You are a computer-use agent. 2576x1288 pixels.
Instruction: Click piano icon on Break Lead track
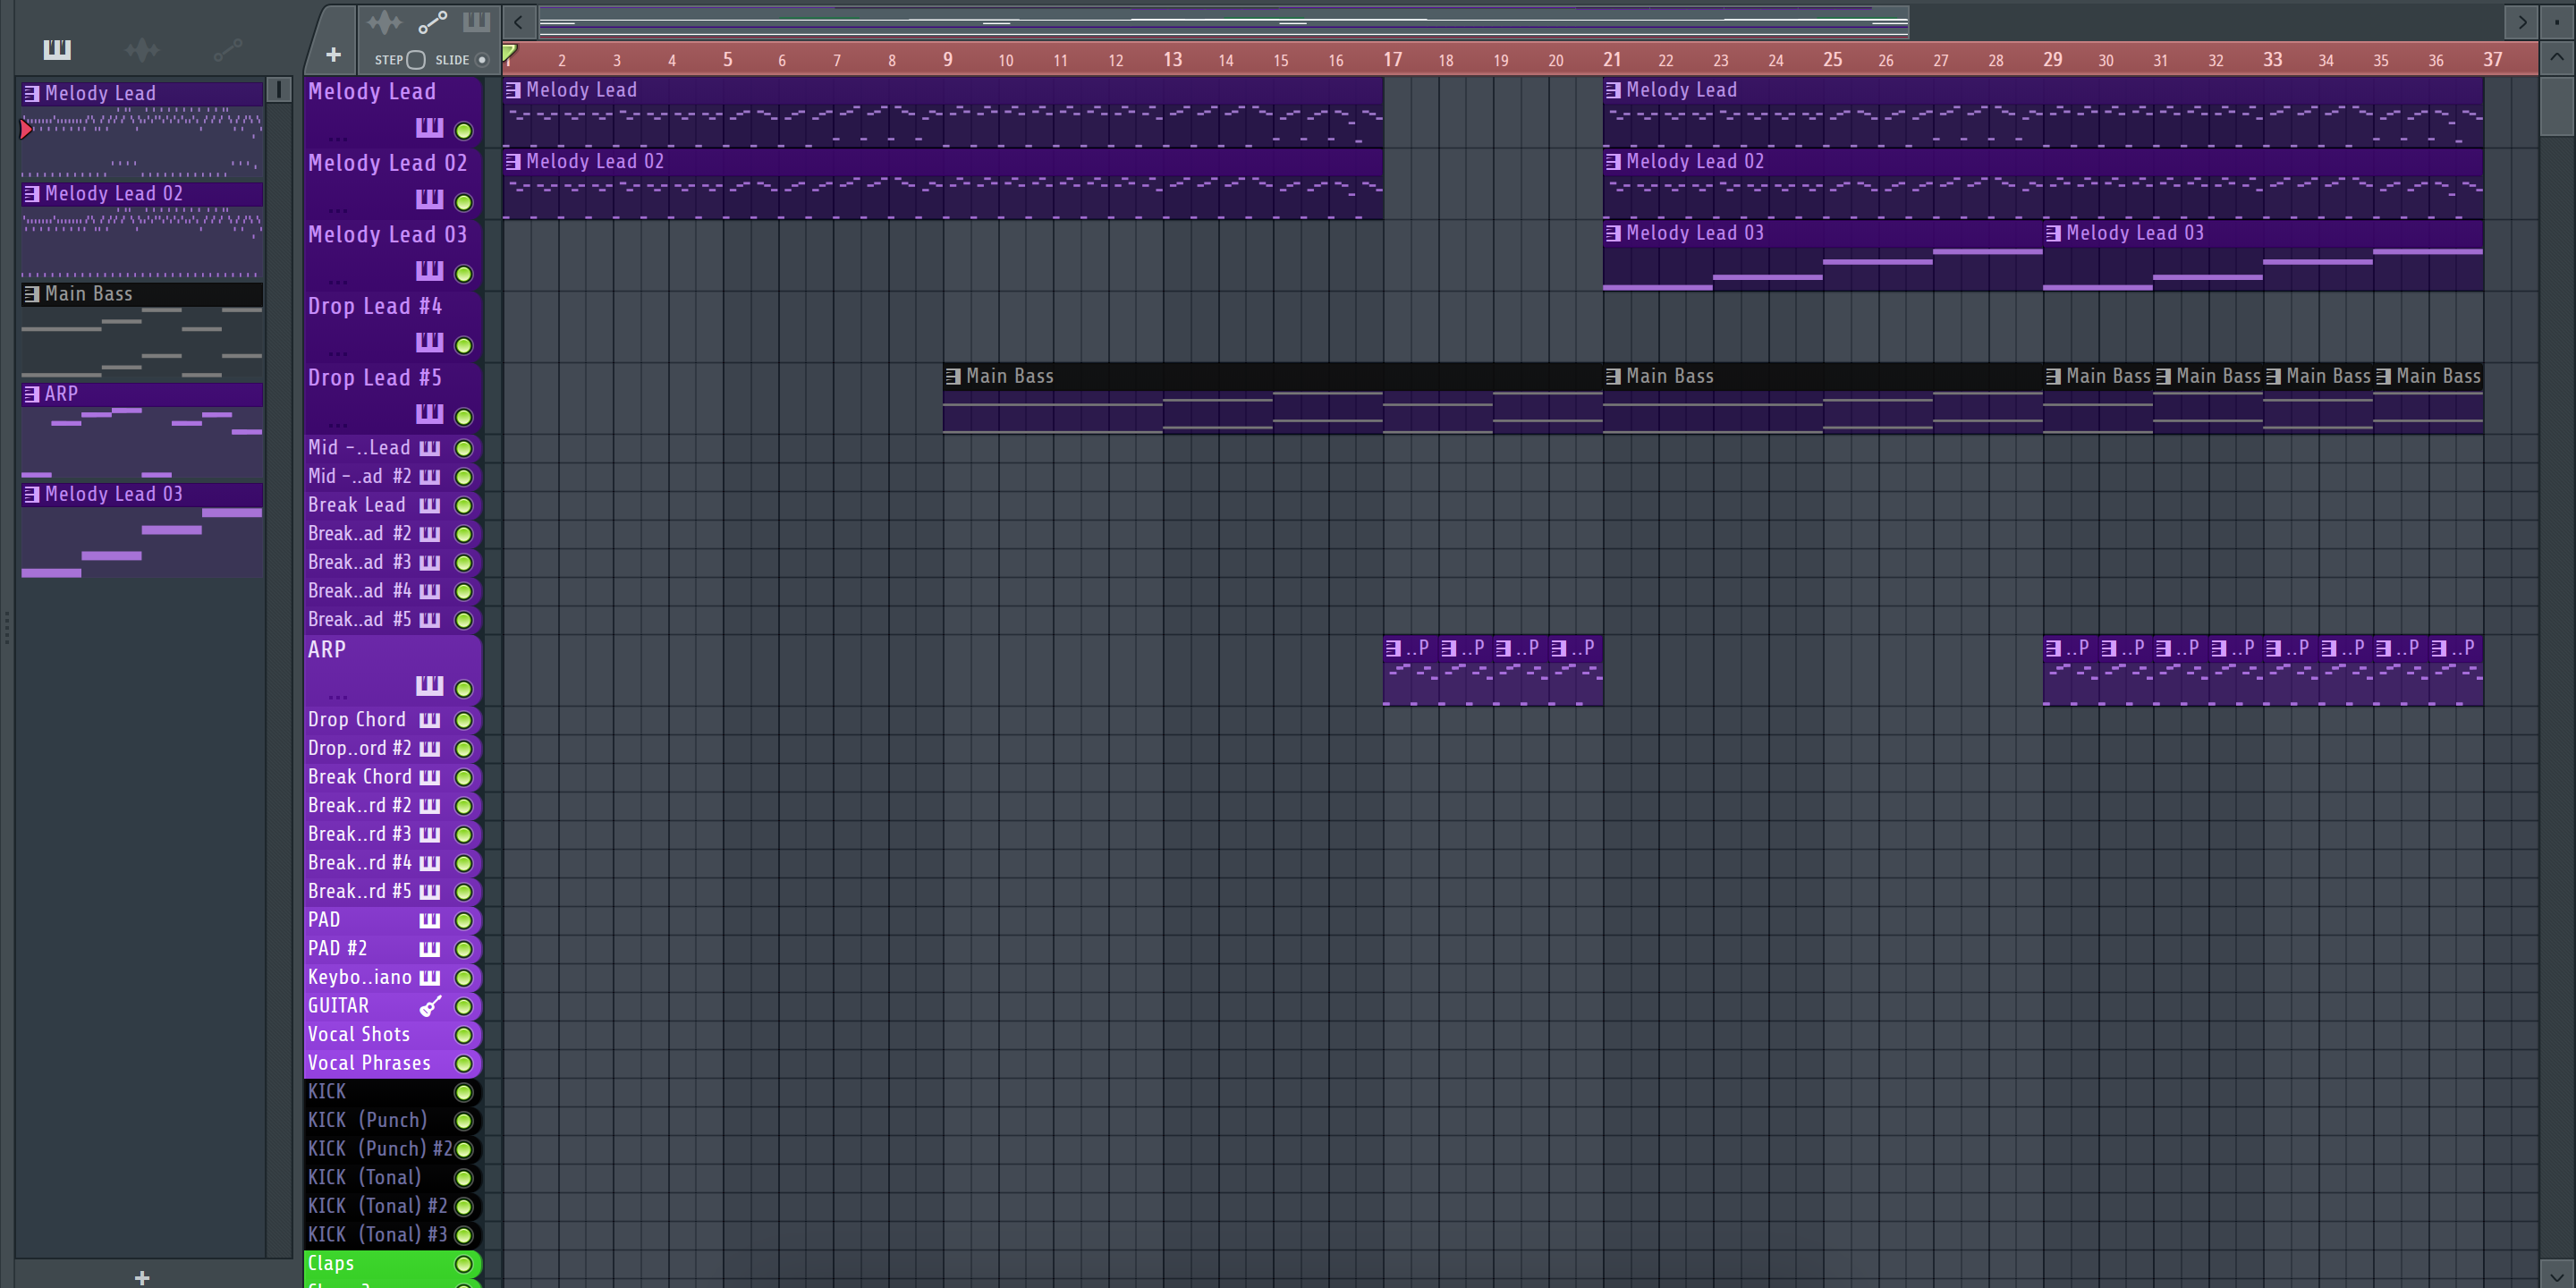click(x=429, y=505)
